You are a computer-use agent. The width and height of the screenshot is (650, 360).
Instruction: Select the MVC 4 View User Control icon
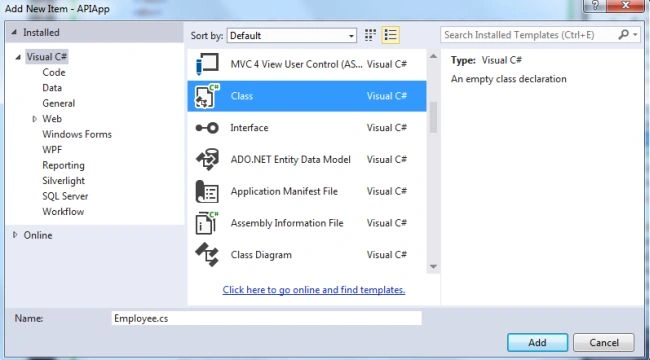click(x=207, y=64)
